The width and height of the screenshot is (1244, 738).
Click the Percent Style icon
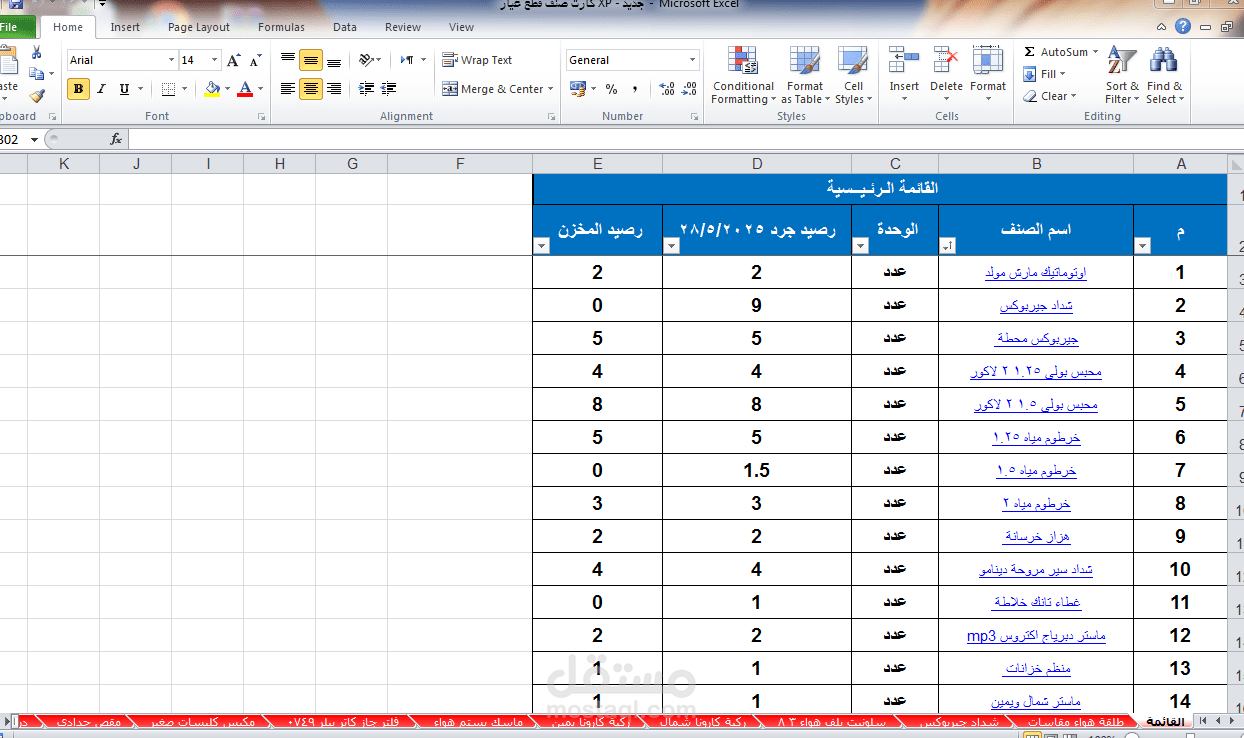(611, 89)
